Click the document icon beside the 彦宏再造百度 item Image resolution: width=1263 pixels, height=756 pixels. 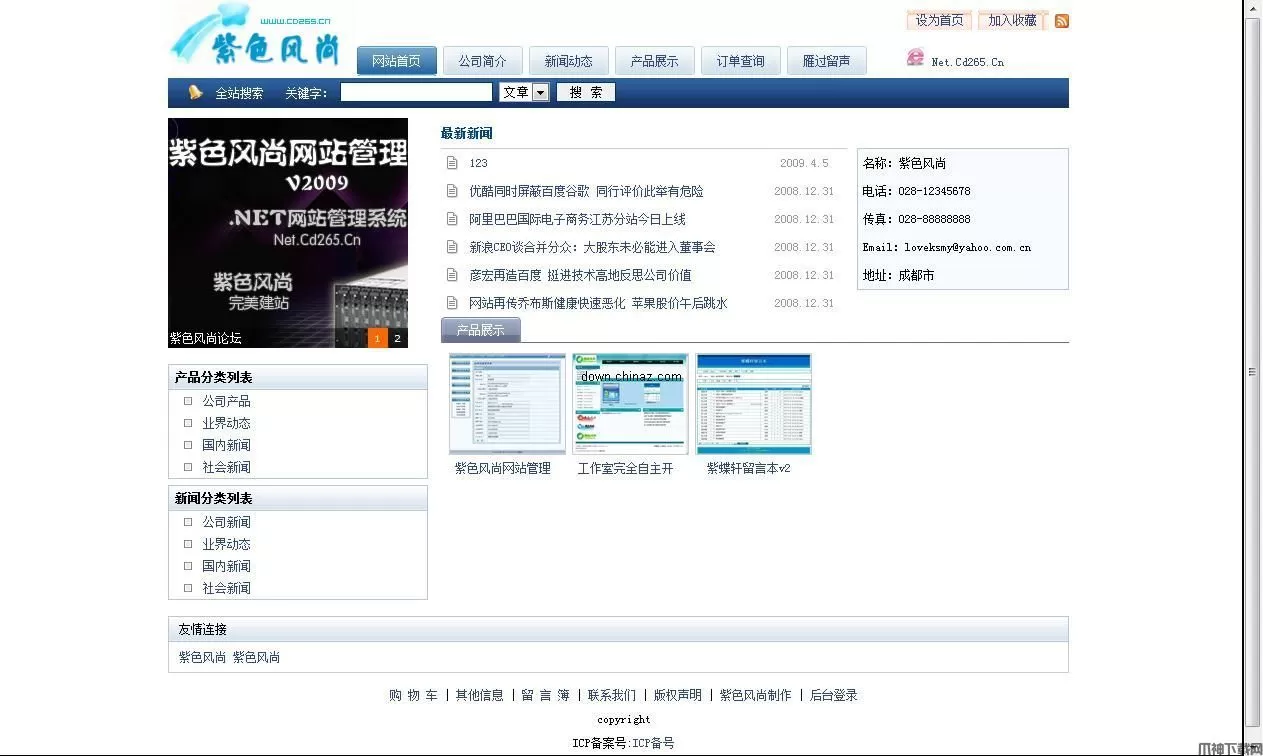[451, 274]
